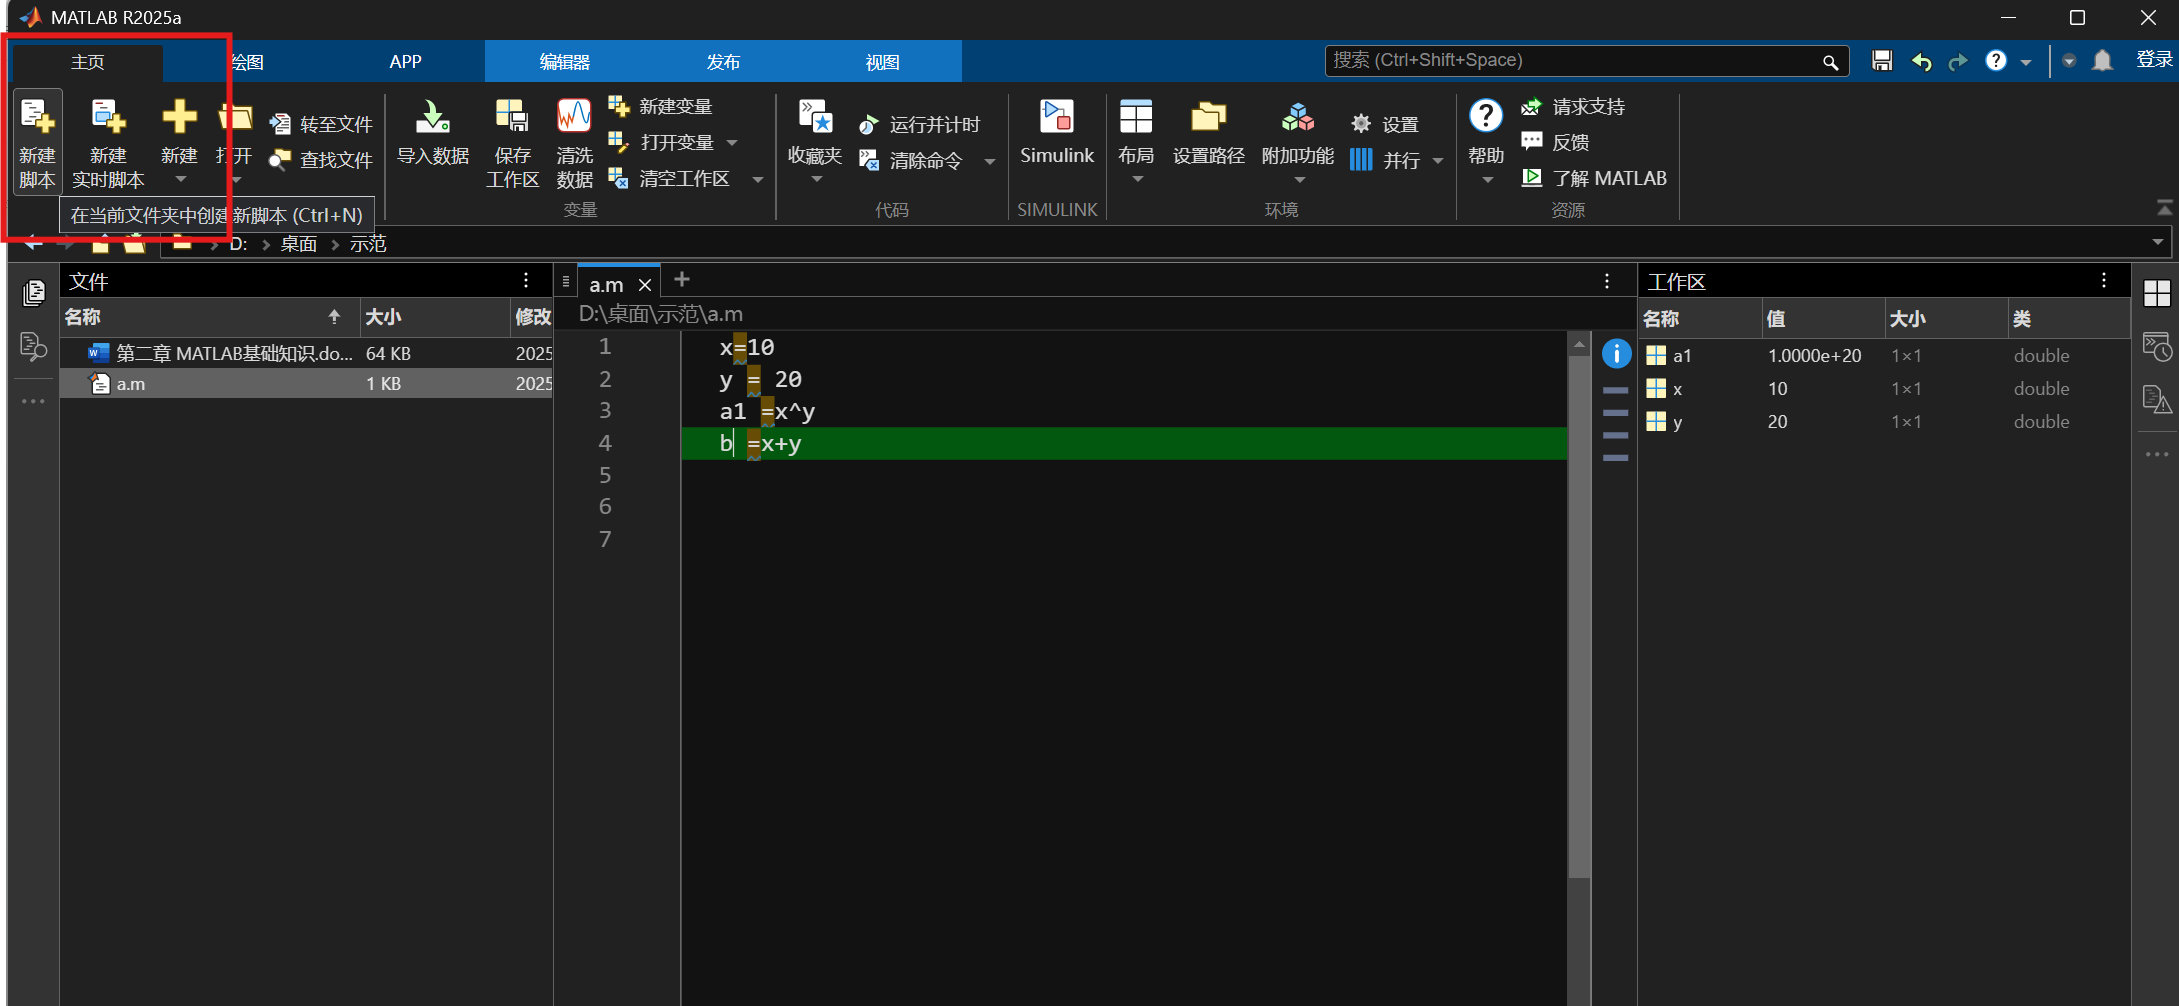Click the editor vertical scrollbar

[x=1579, y=615]
